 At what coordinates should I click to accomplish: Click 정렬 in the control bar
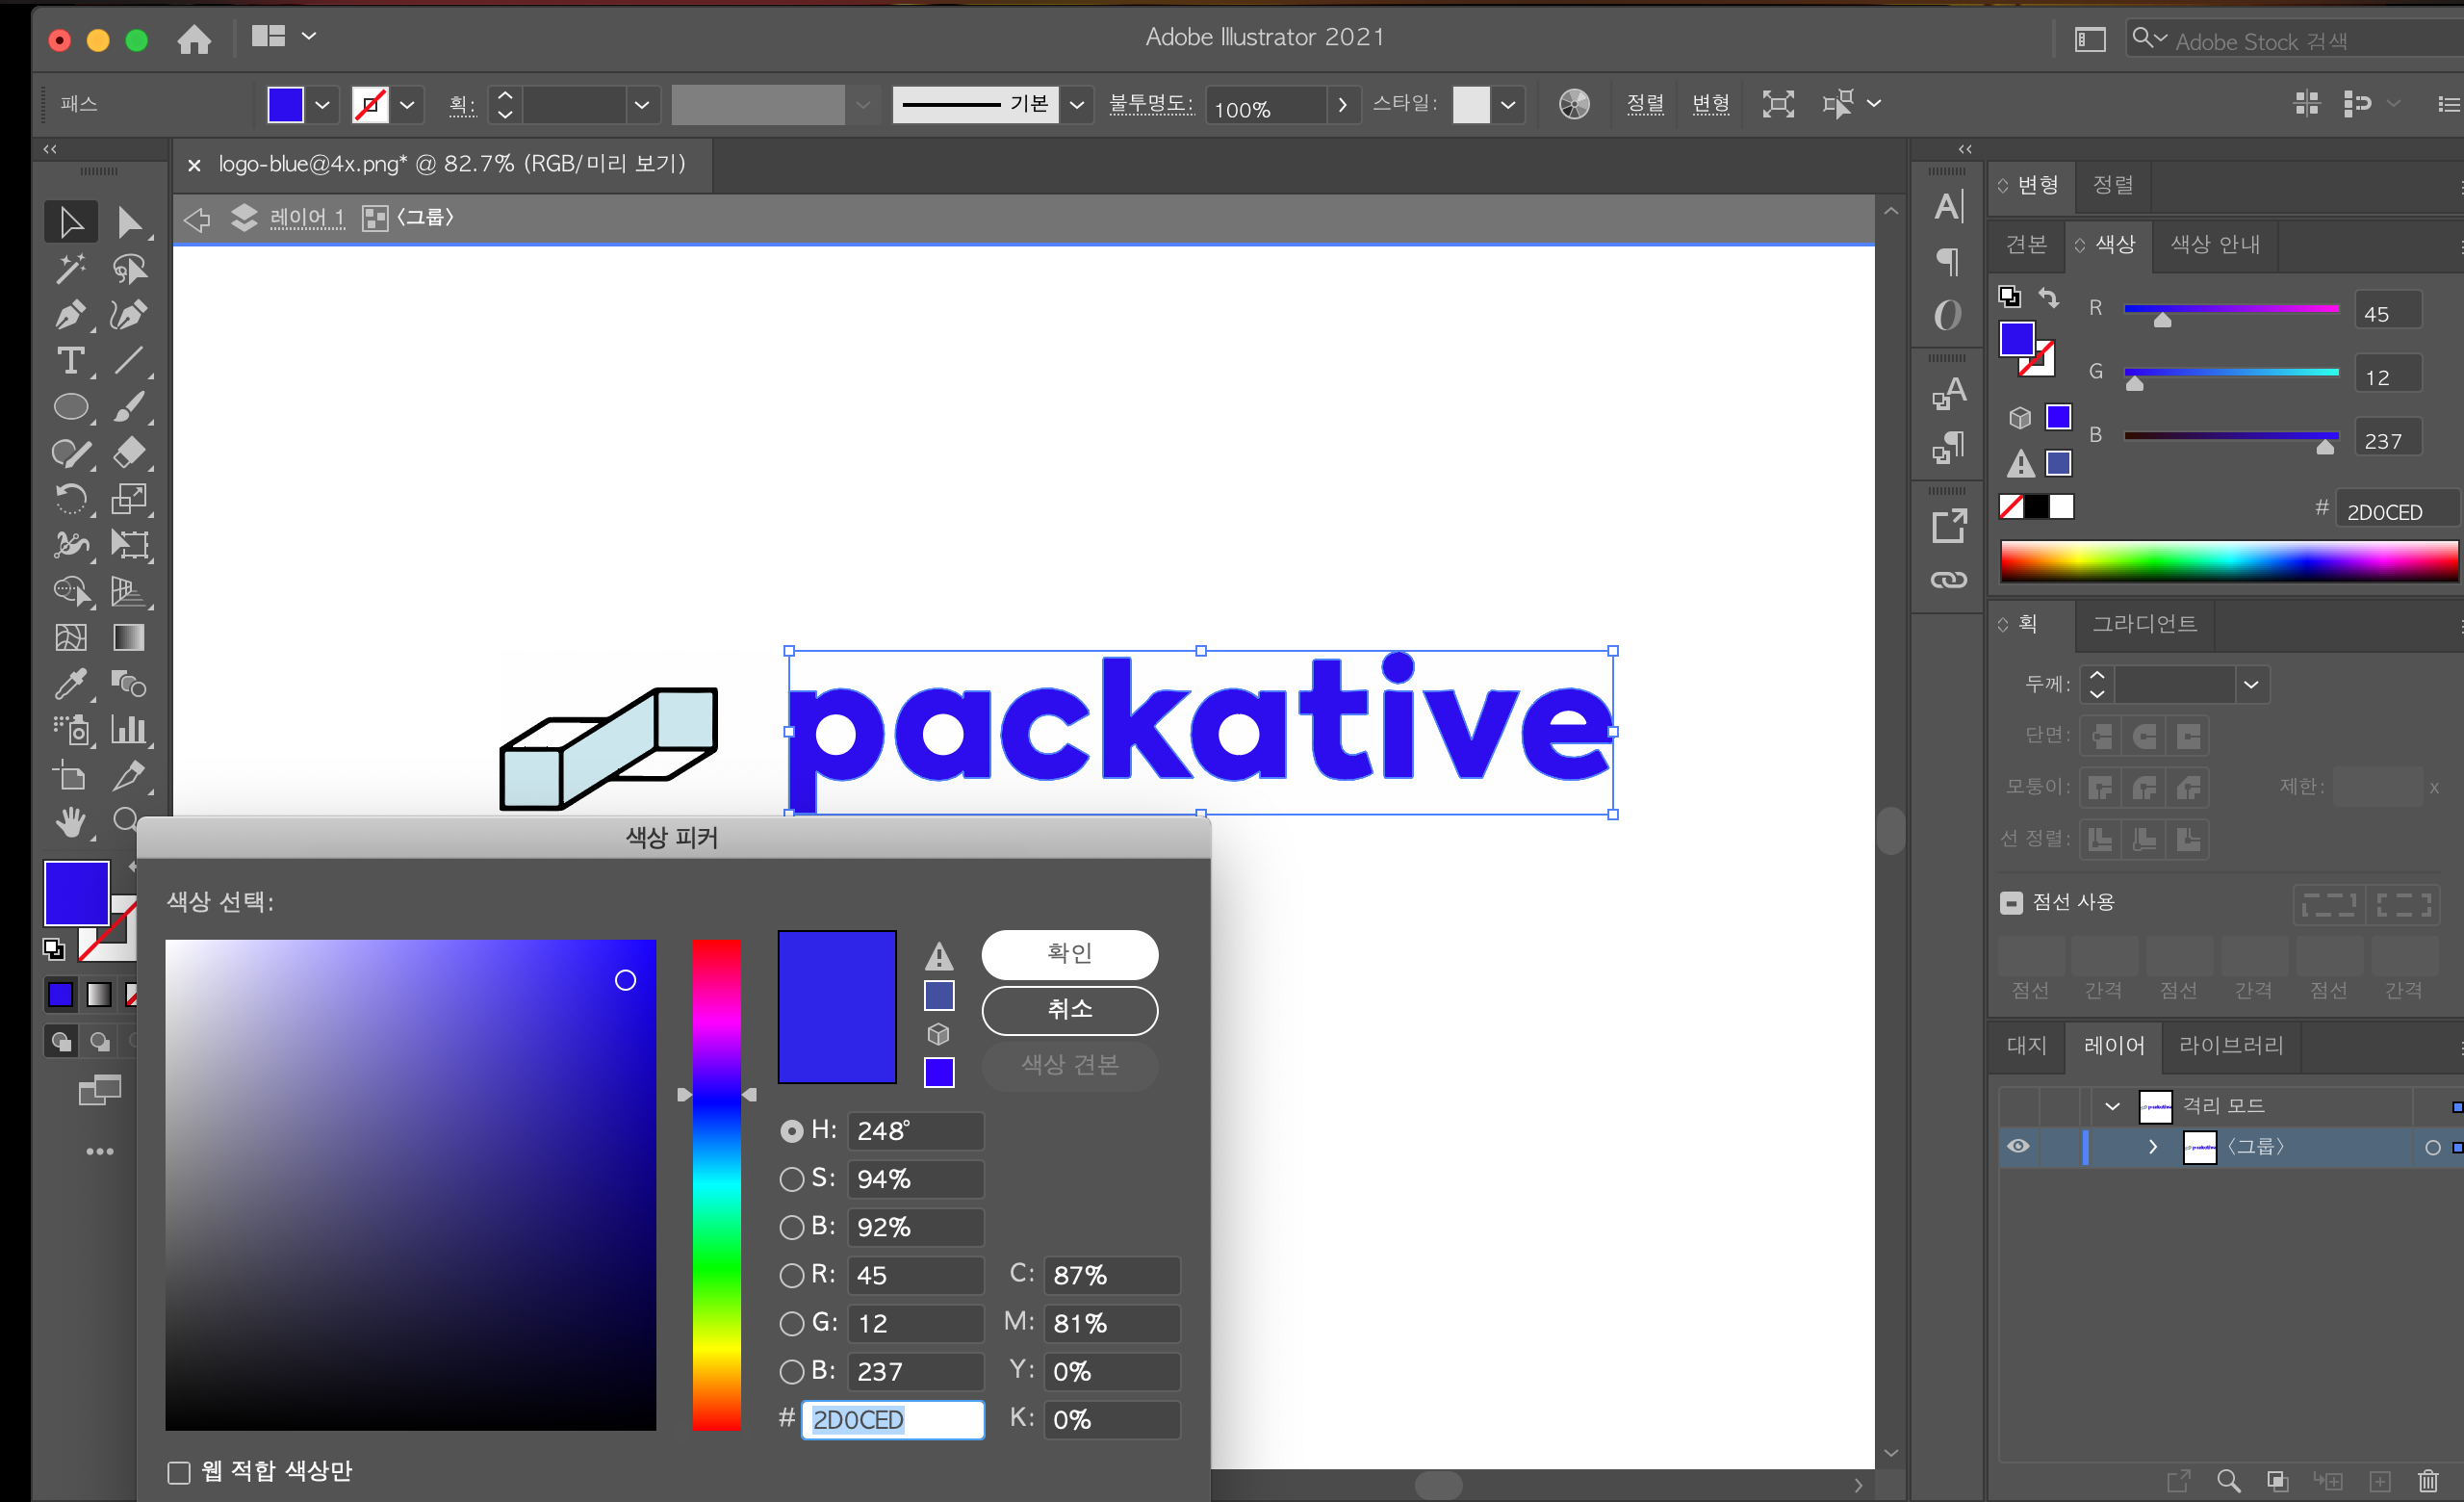pos(1645,104)
